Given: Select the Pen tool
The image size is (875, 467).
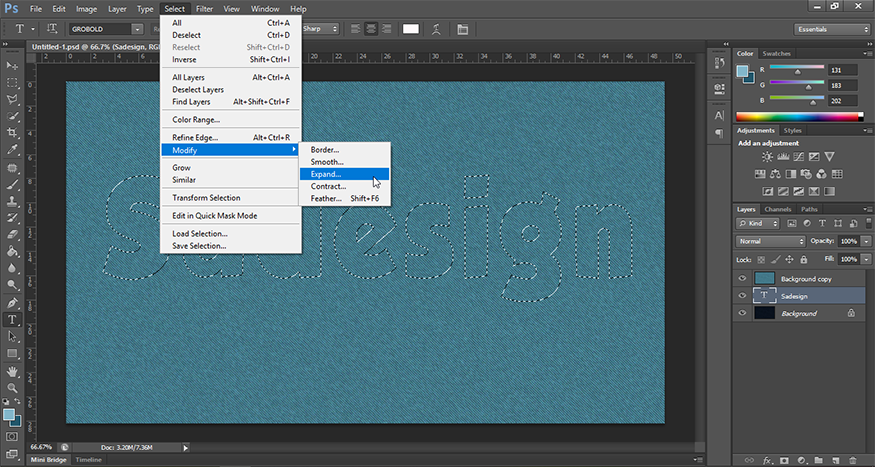Looking at the screenshot, I should point(12,303).
